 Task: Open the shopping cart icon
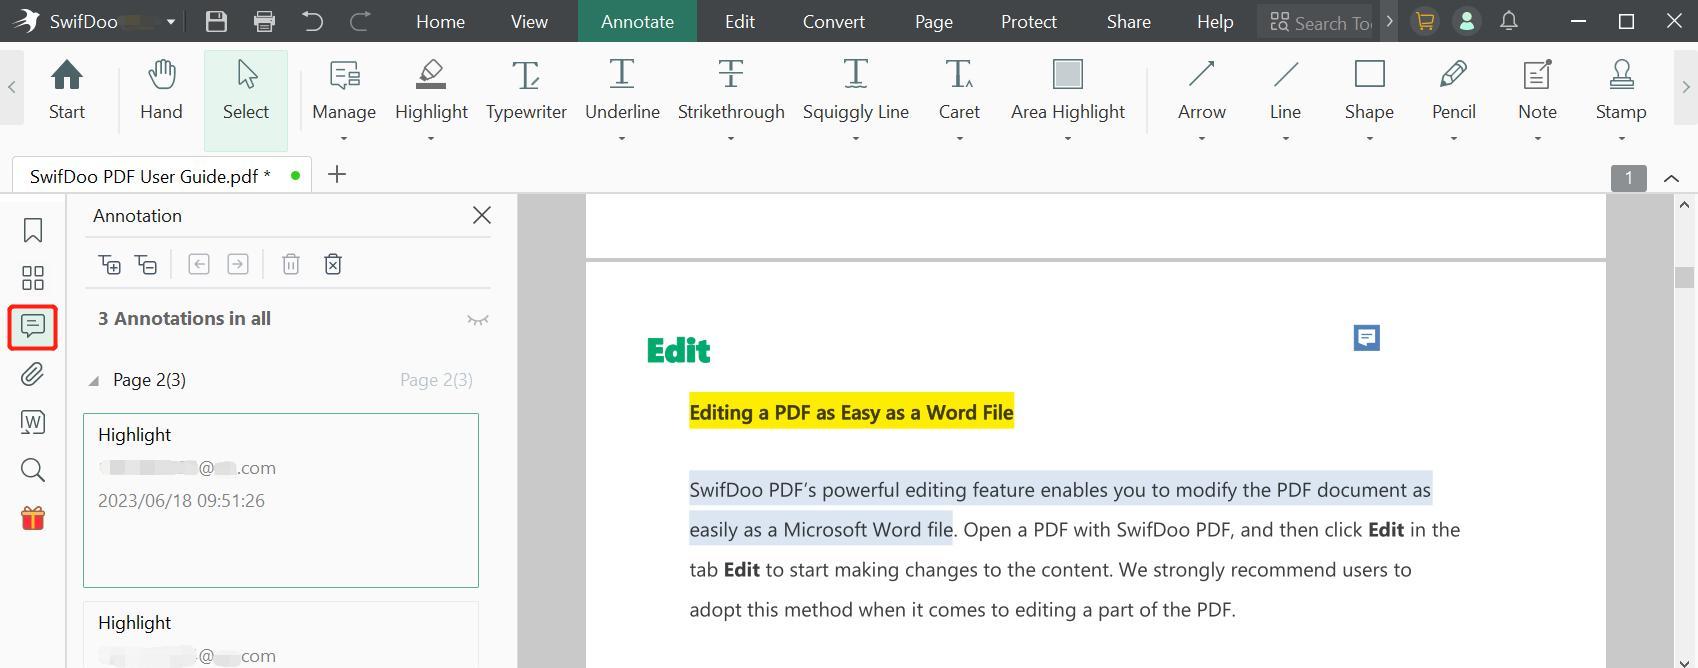click(x=1425, y=21)
